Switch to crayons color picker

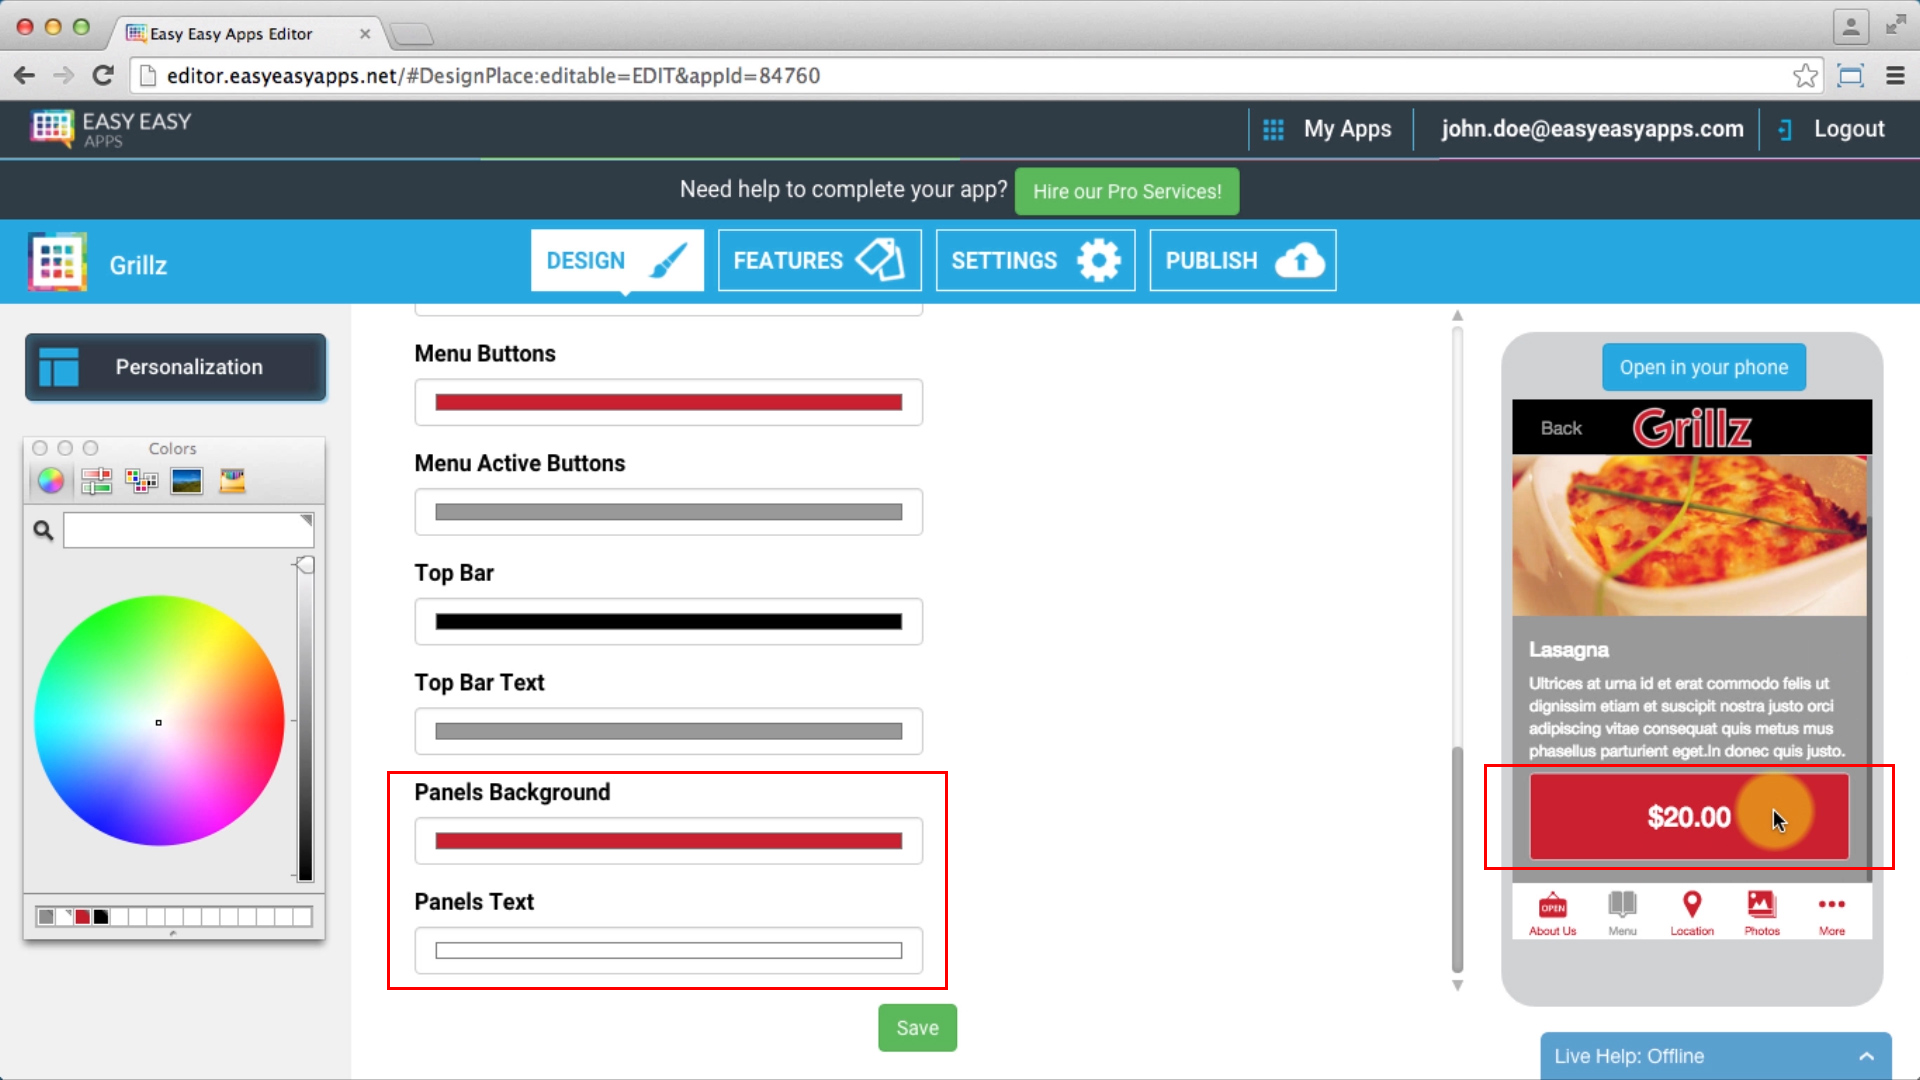[x=232, y=481]
